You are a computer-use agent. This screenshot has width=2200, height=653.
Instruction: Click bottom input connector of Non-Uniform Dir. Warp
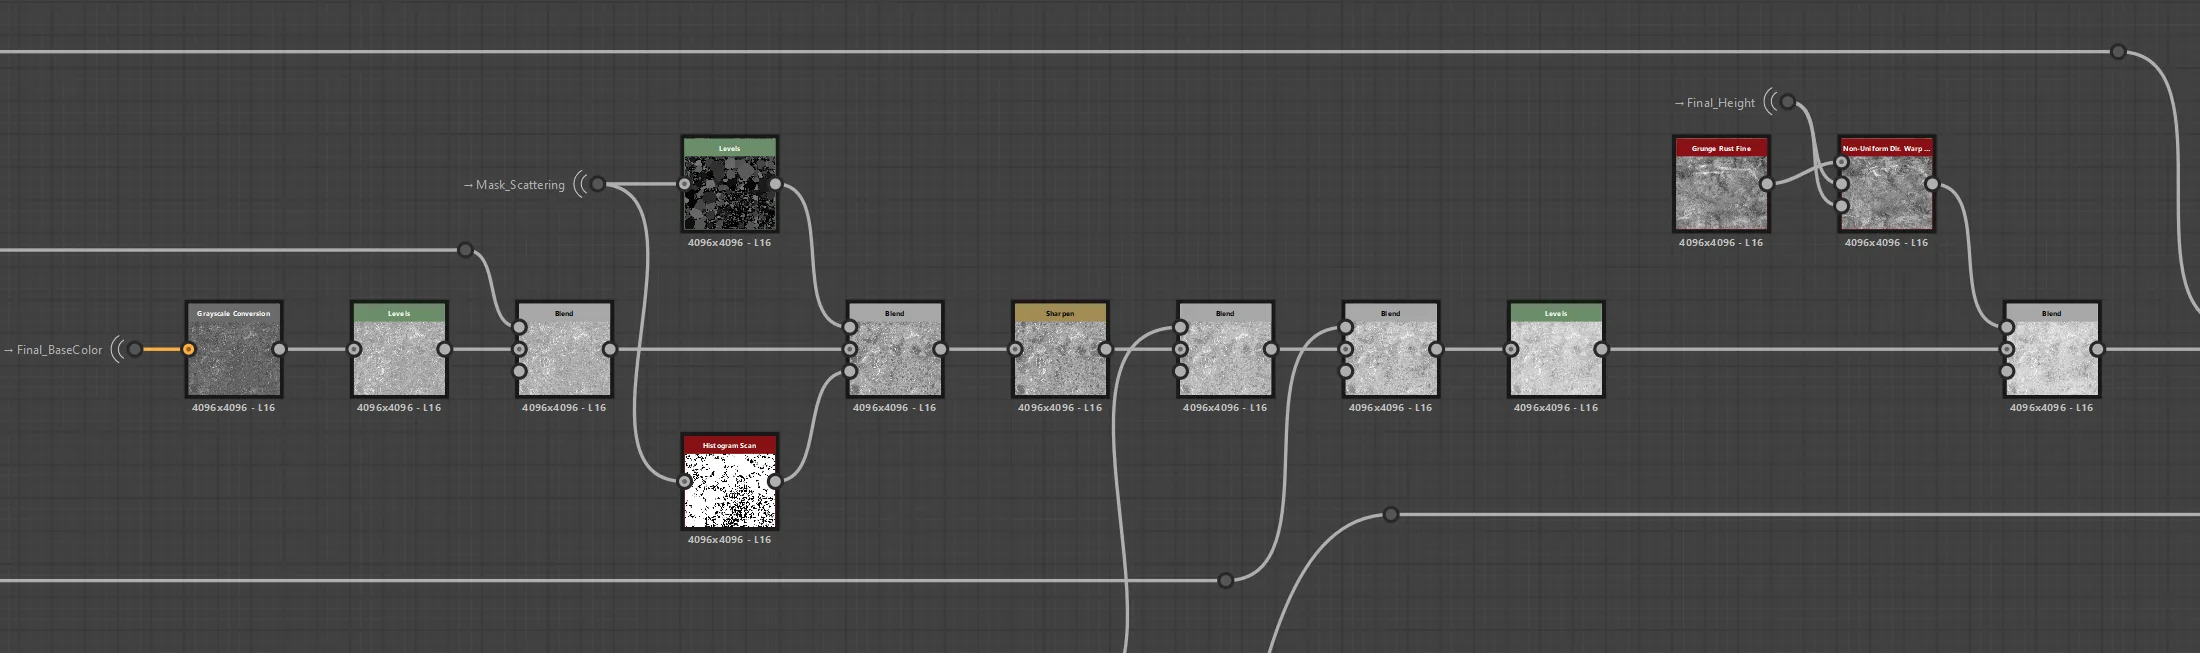coord(1842,206)
